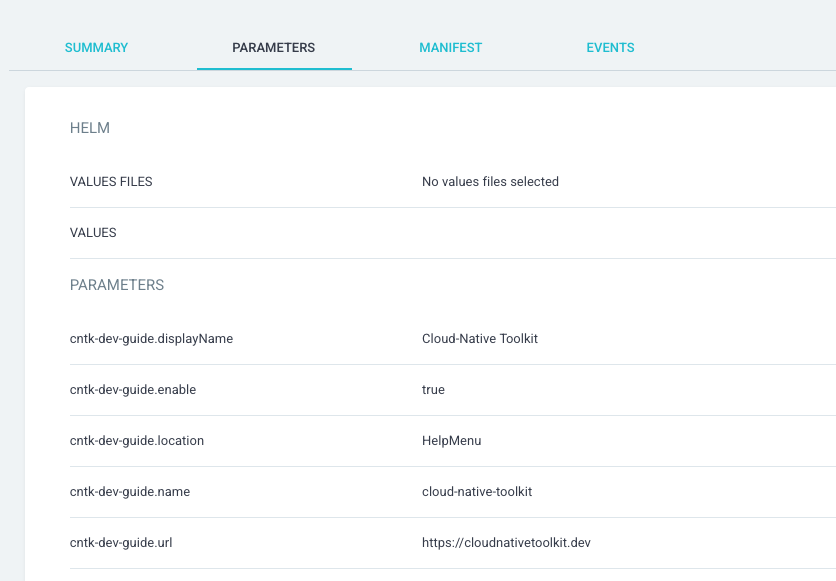
Task: Click the No values files selected text
Action: (x=490, y=181)
